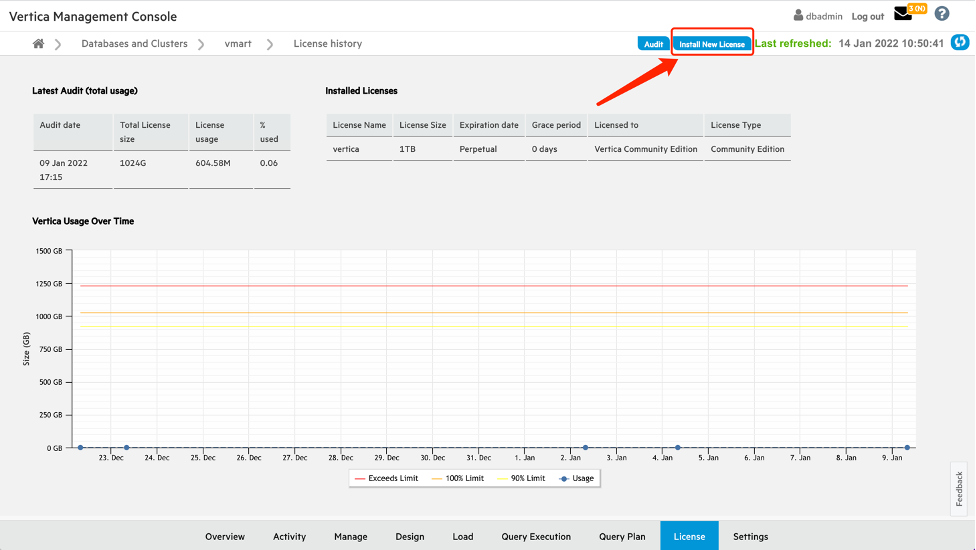Click the dbadmin user icon
This screenshot has height=550, width=976.
coord(798,16)
